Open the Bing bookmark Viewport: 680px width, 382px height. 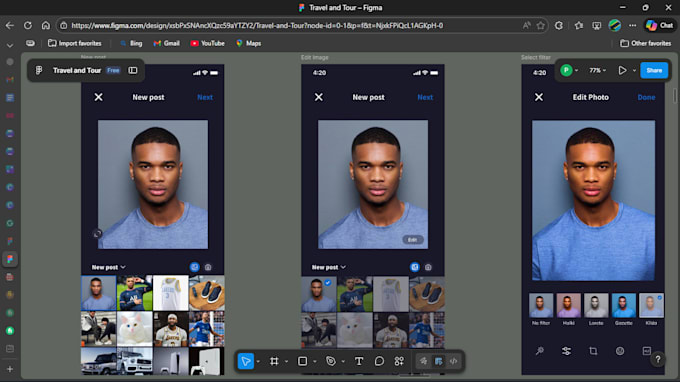click(131, 43)
